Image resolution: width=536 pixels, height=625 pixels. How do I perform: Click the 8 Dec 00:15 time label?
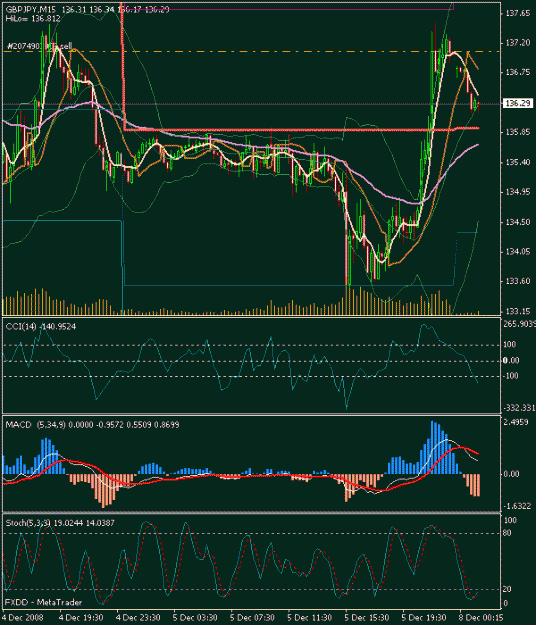click(481, 617)
